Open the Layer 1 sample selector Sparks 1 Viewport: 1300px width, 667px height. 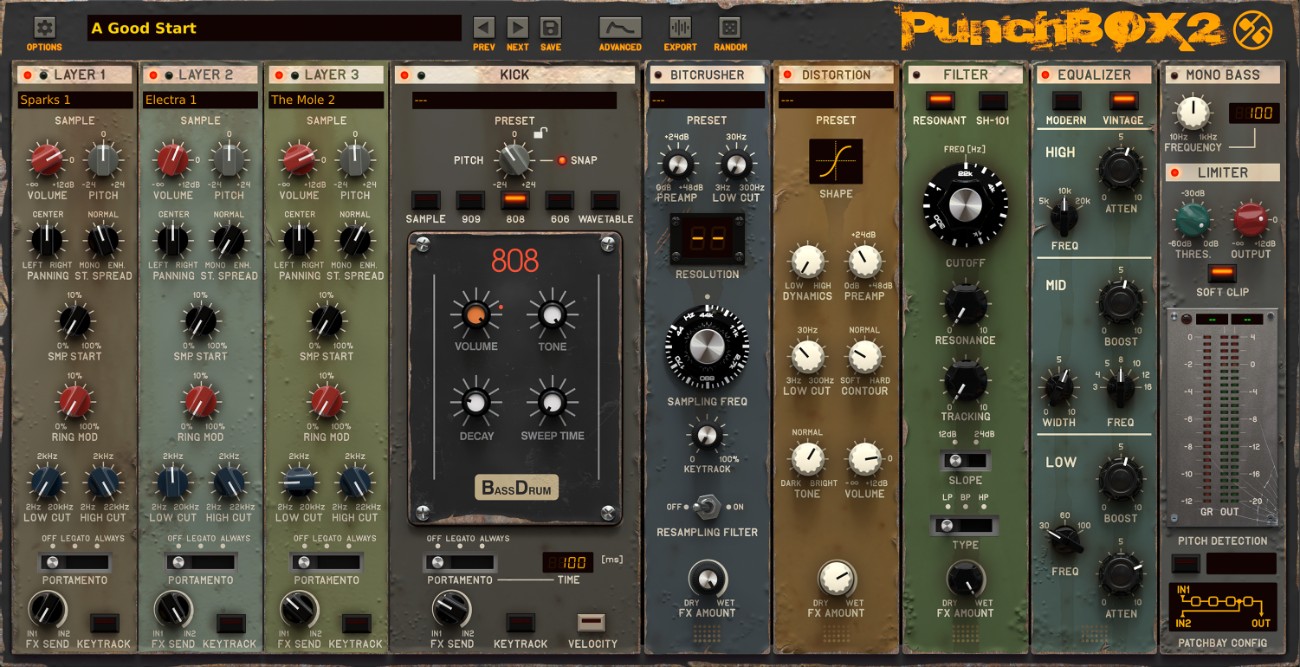(75, 100)
